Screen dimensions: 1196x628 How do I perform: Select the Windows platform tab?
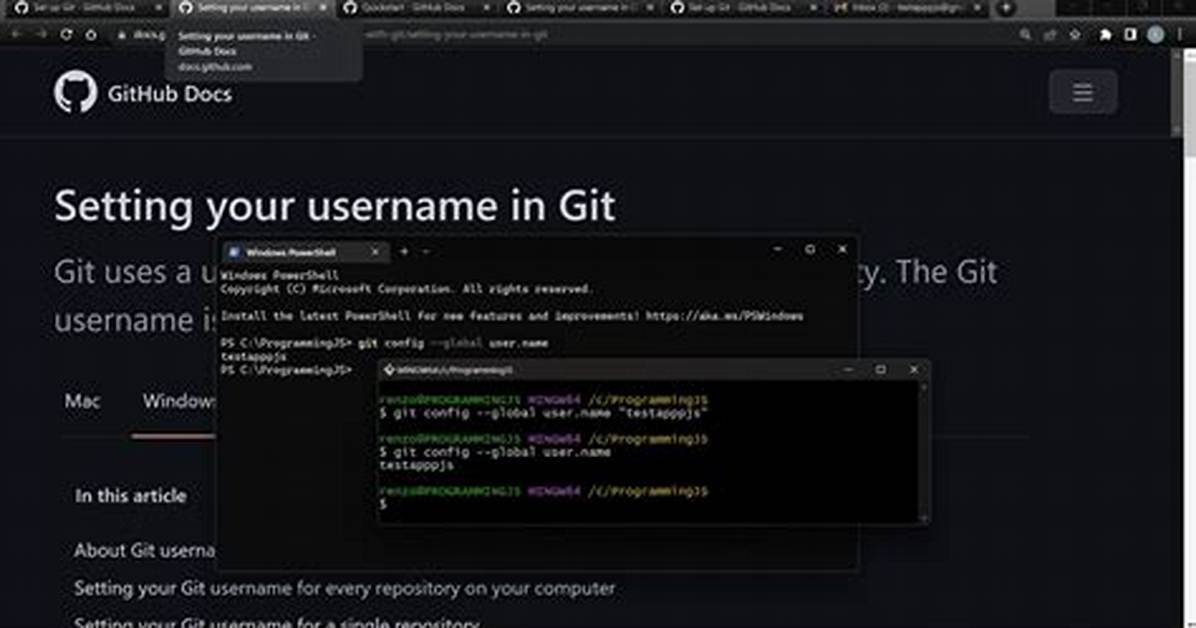point(179,401)
